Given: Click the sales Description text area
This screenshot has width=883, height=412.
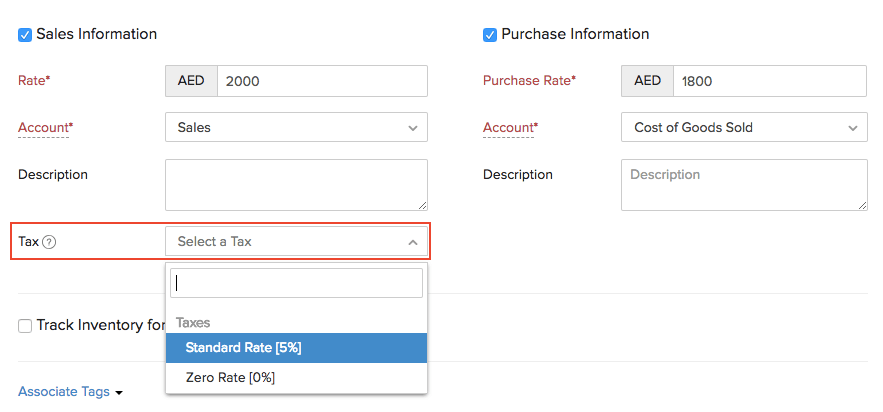Looking at the screenshot, I should tap(296, 184).
